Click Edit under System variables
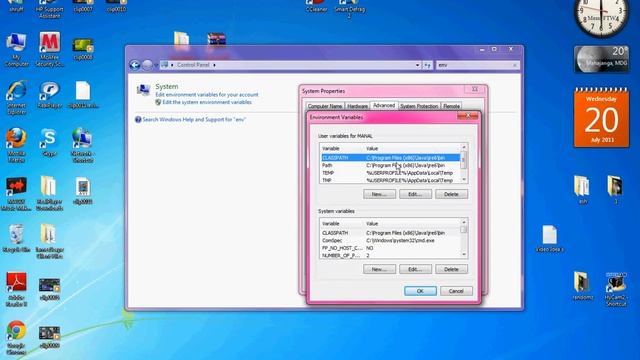This screenshot has width=640, height=360. click(415, 269)
